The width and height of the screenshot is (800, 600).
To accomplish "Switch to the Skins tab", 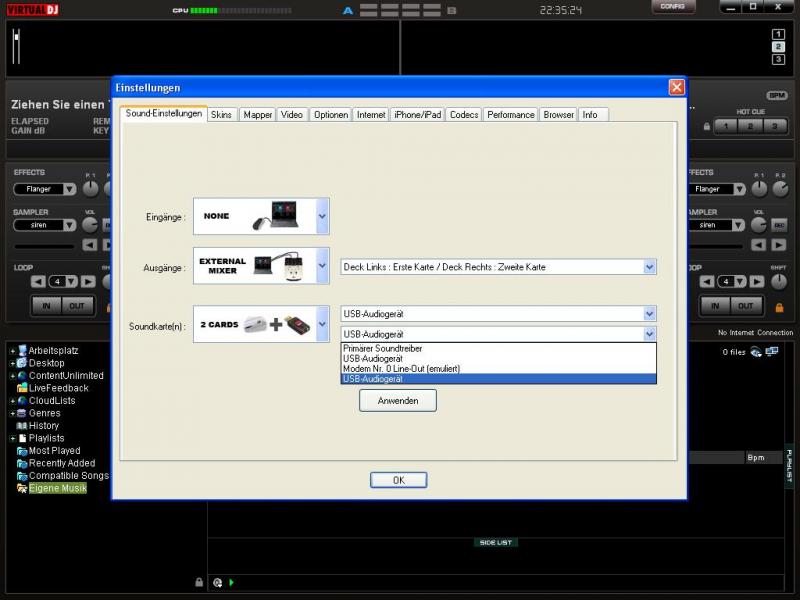I will coord(221,114).
